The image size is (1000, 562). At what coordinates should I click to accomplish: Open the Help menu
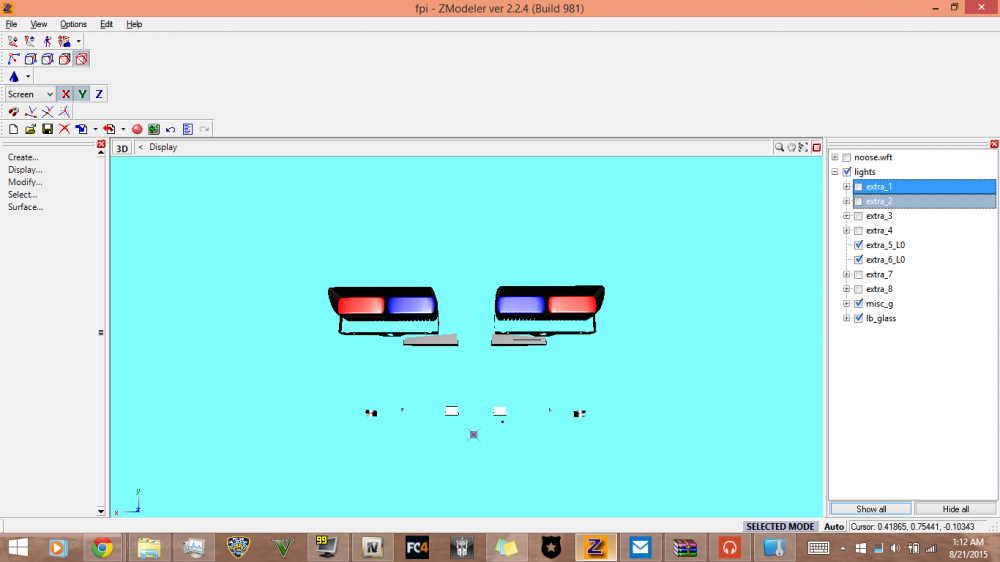(x=134, y=24)
